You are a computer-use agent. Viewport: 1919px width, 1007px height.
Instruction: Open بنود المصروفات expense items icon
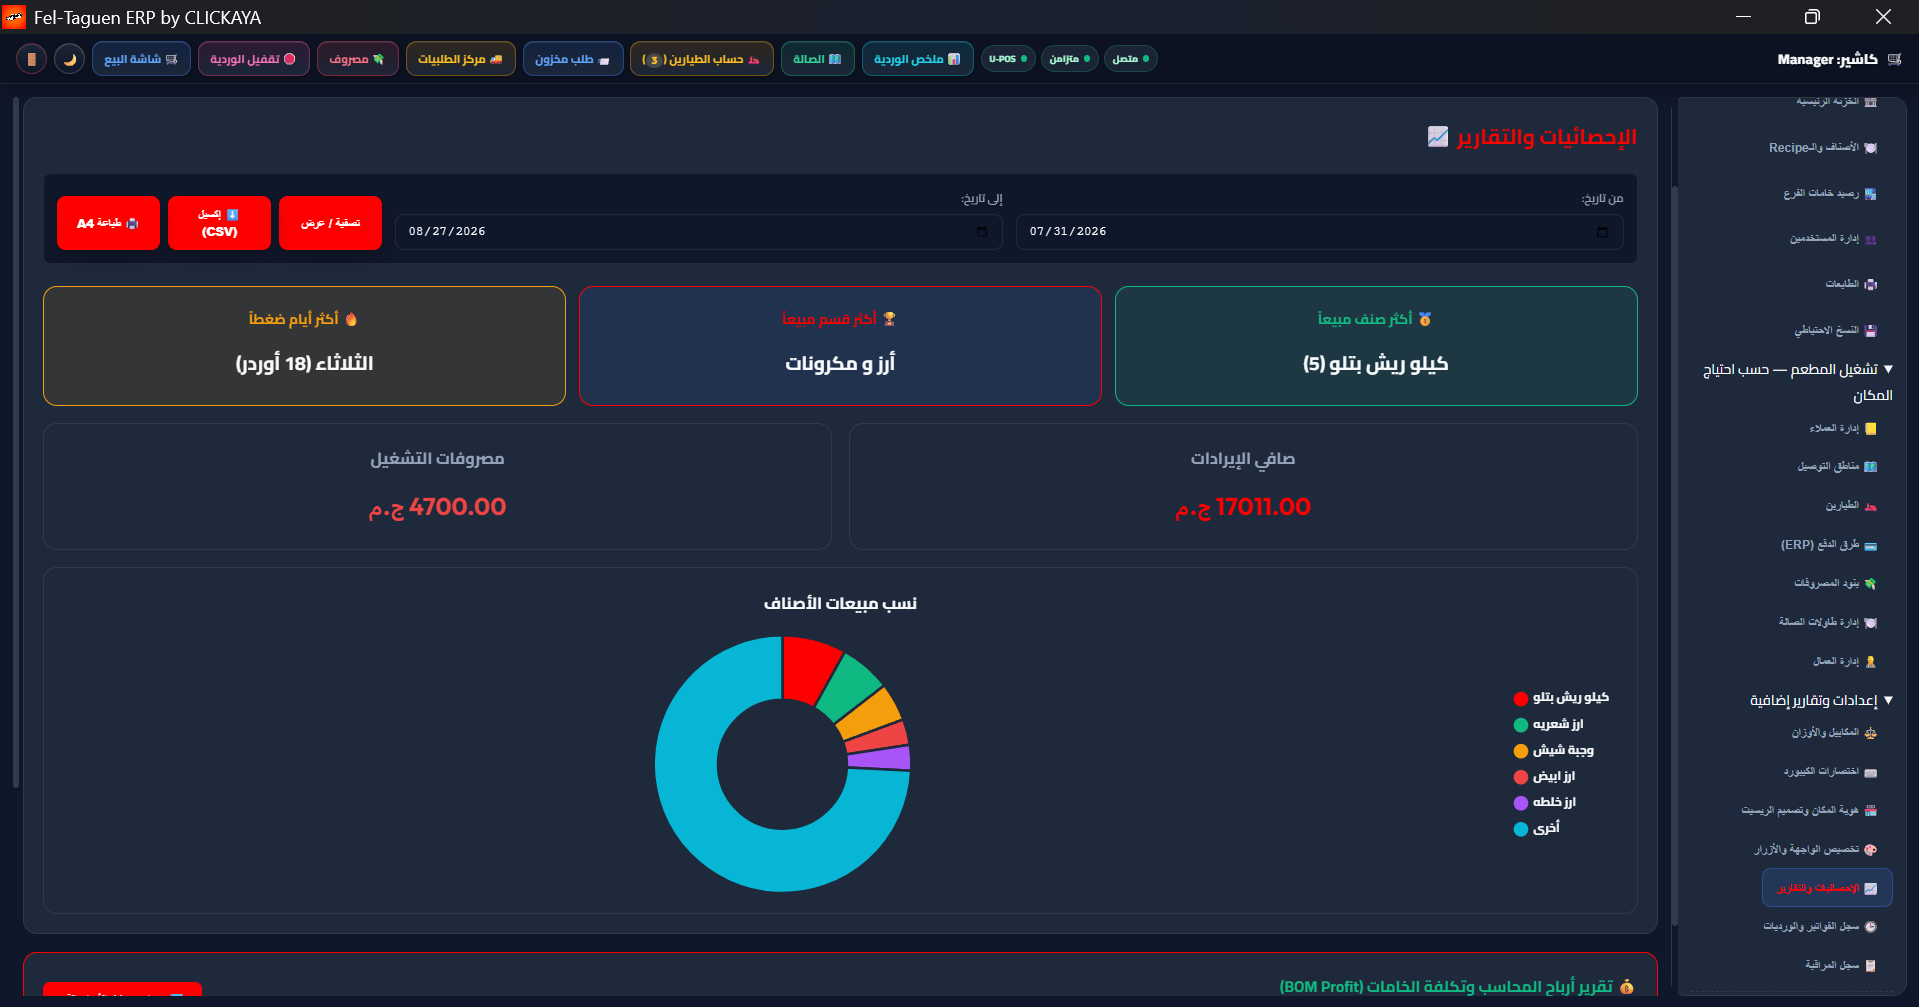pyautogui.click(x=1871, y=584)
